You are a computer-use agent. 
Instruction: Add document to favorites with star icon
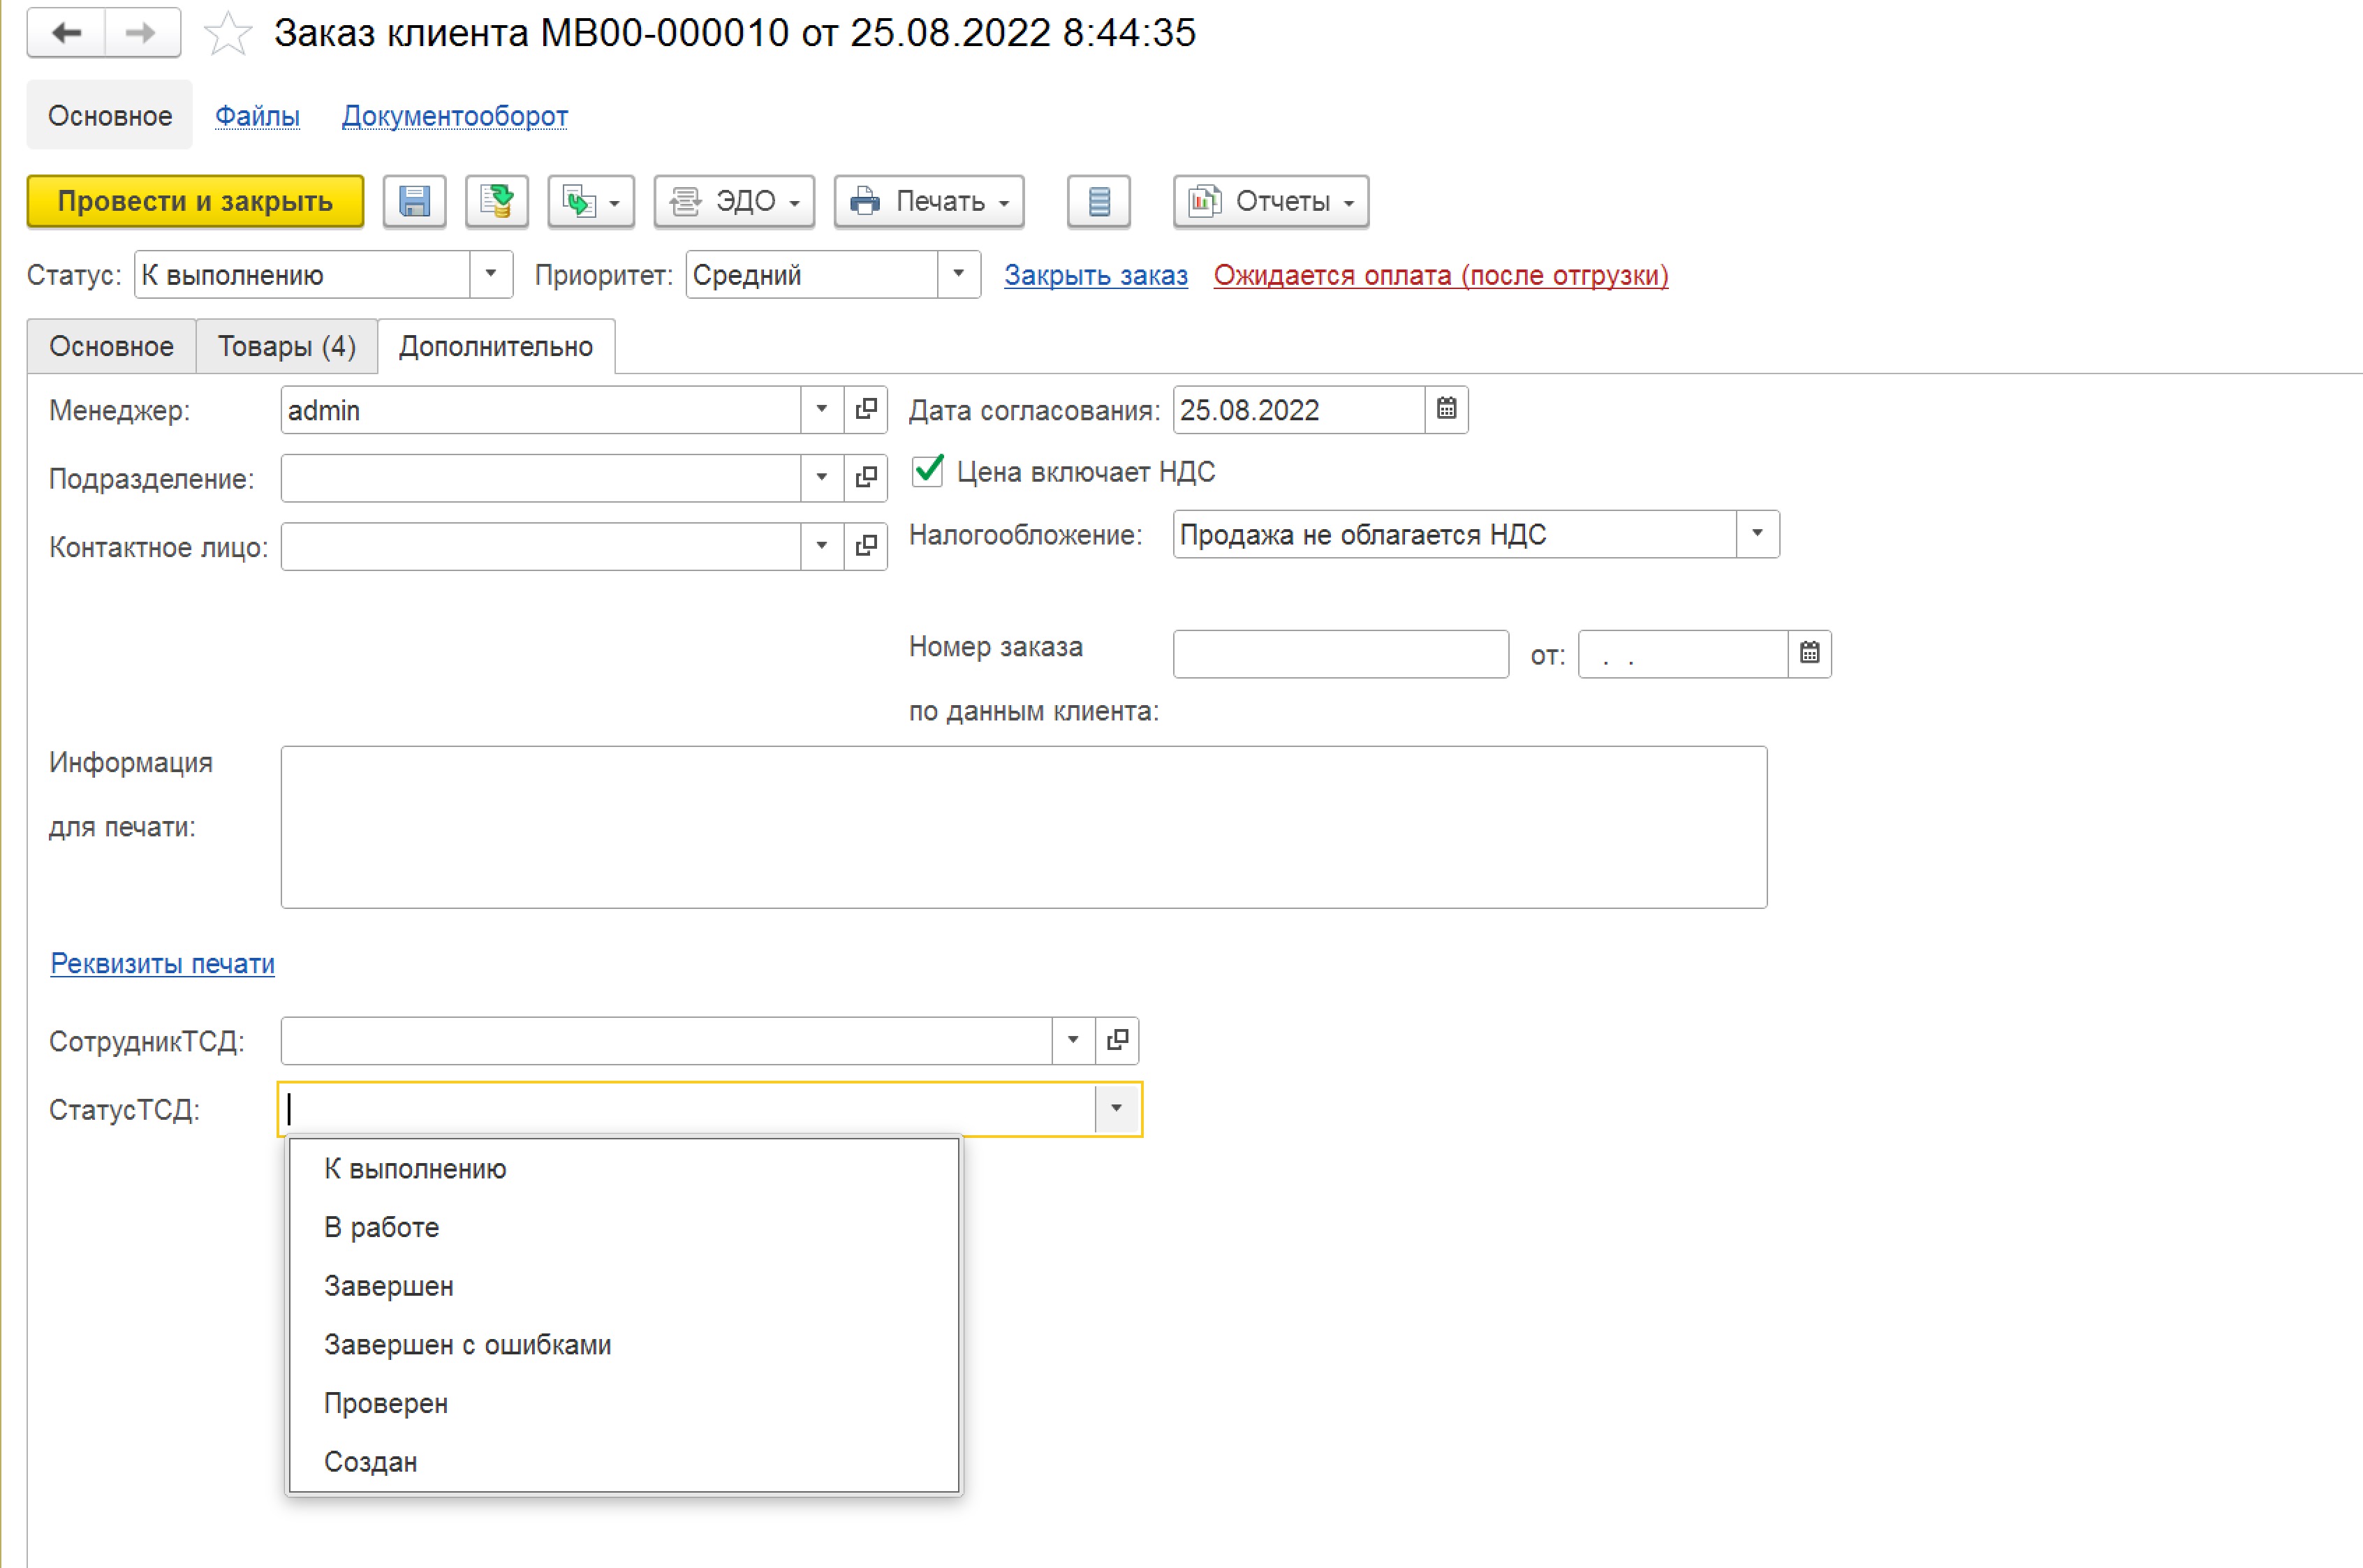click(228, 34)
